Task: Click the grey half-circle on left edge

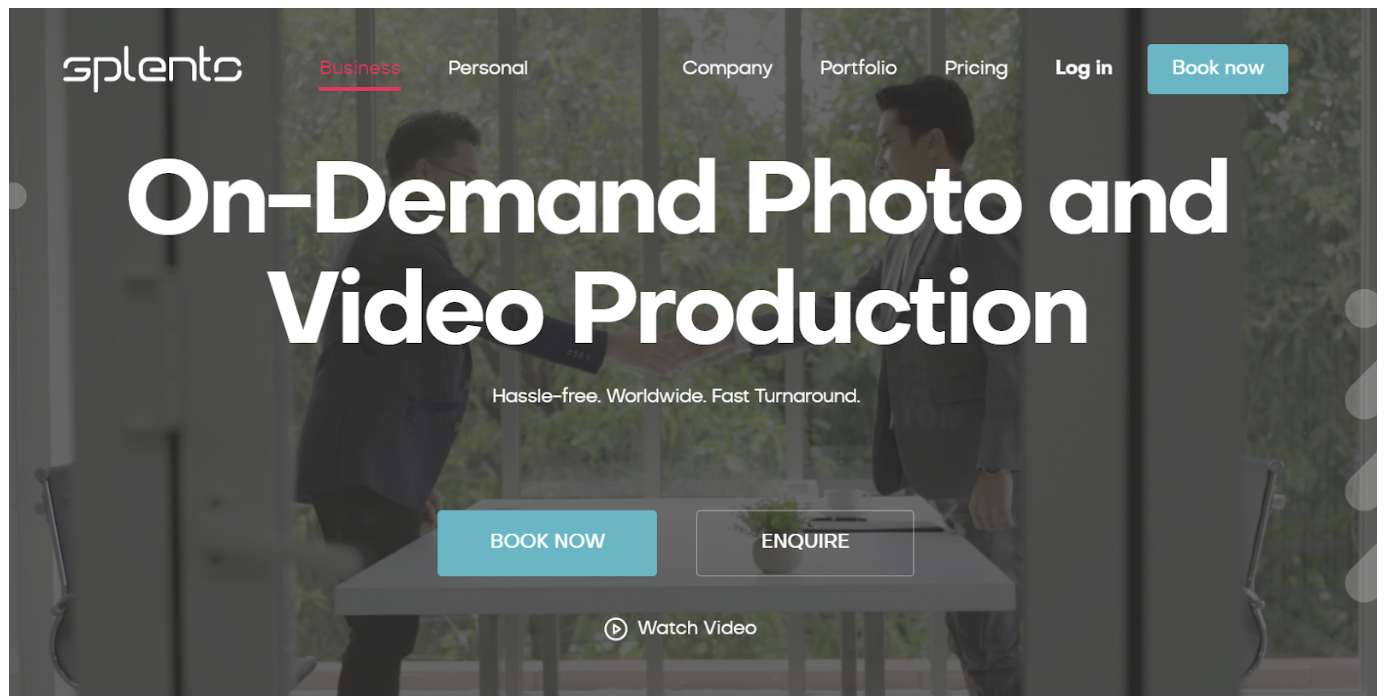Action: pyautogui.click(x=17, y=195)
